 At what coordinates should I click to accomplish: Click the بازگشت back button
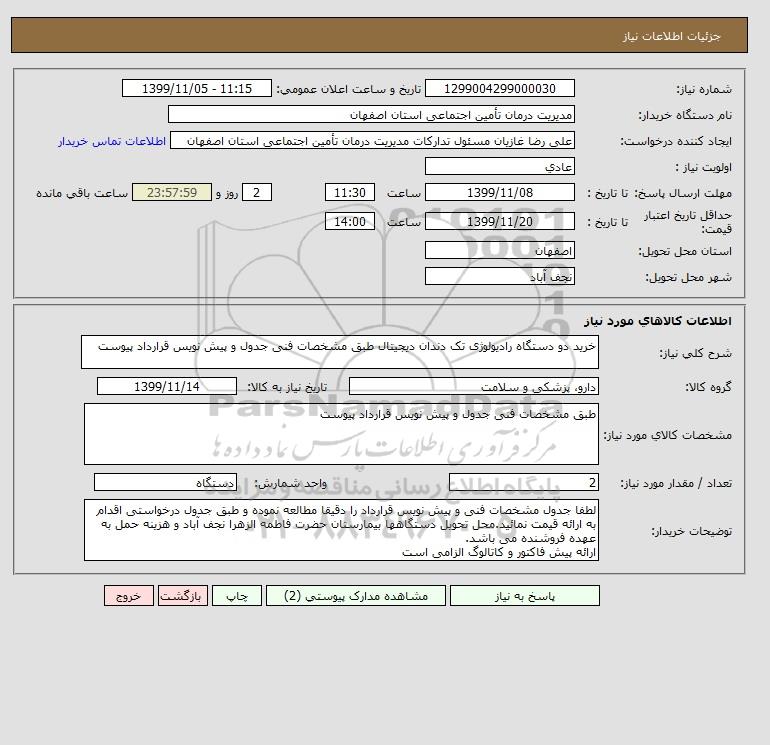(183, 596)
